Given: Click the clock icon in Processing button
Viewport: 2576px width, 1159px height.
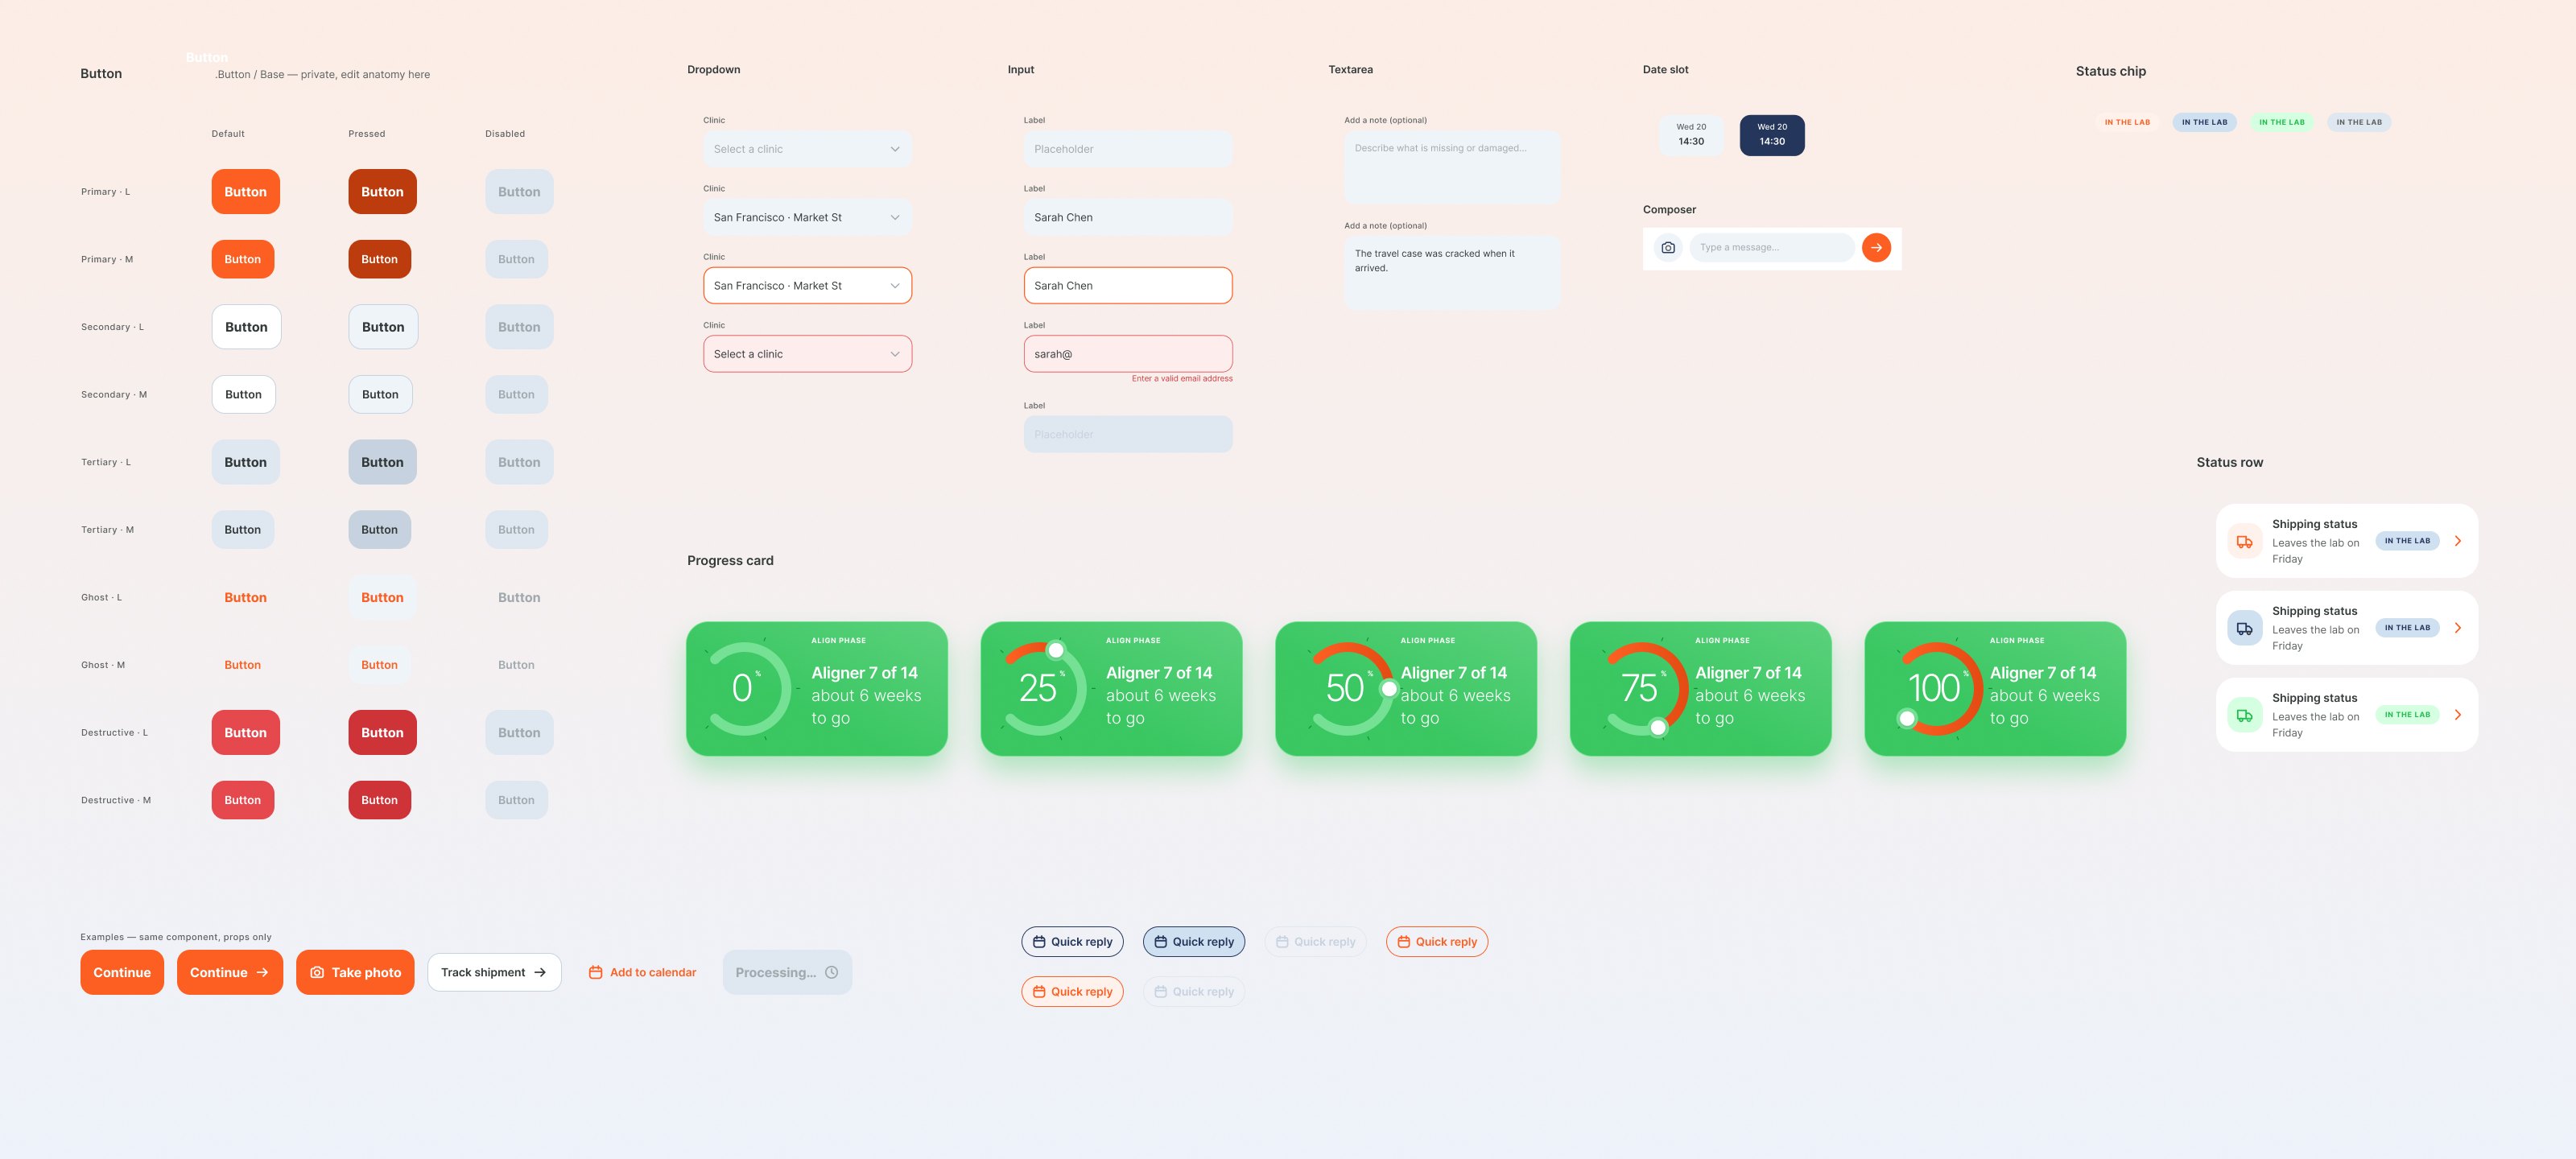Looking at the screenshot, I should [831, 972].
